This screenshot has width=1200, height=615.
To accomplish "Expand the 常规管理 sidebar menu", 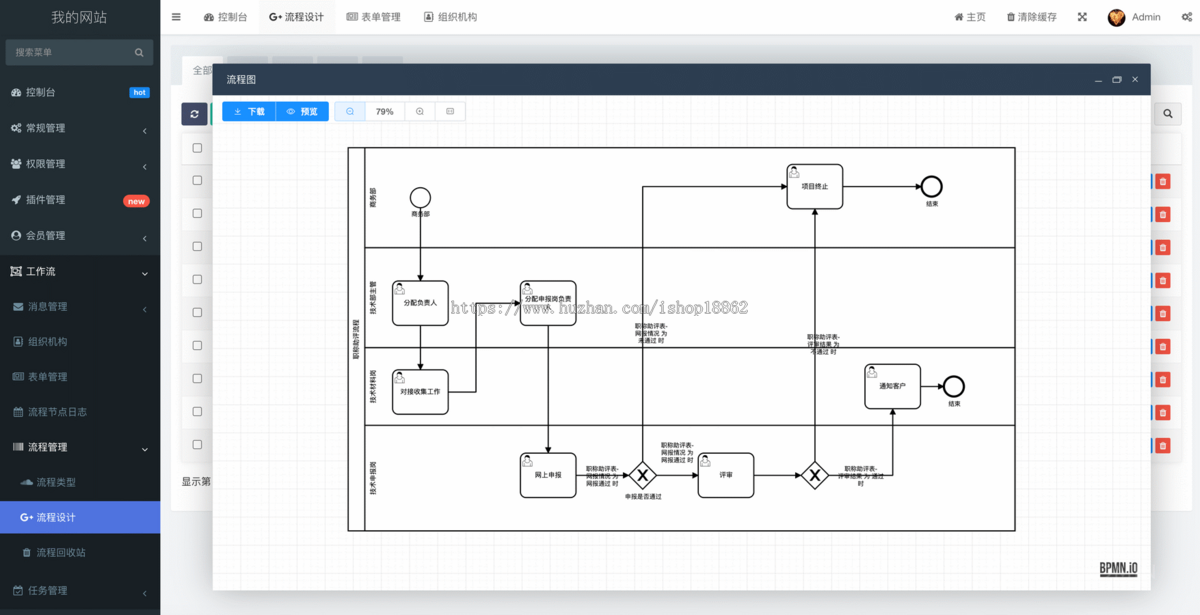I will click(80, 128).
